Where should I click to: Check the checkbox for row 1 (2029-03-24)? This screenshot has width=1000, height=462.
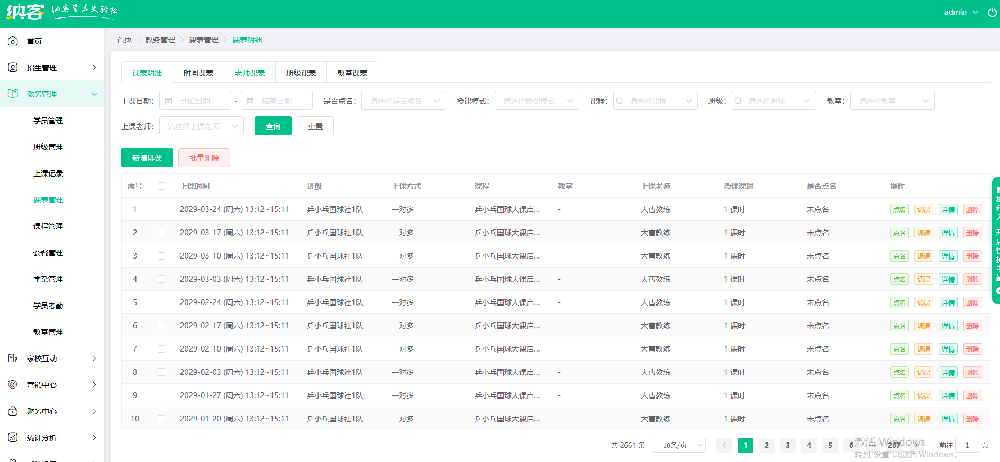[x=161, y=209]
